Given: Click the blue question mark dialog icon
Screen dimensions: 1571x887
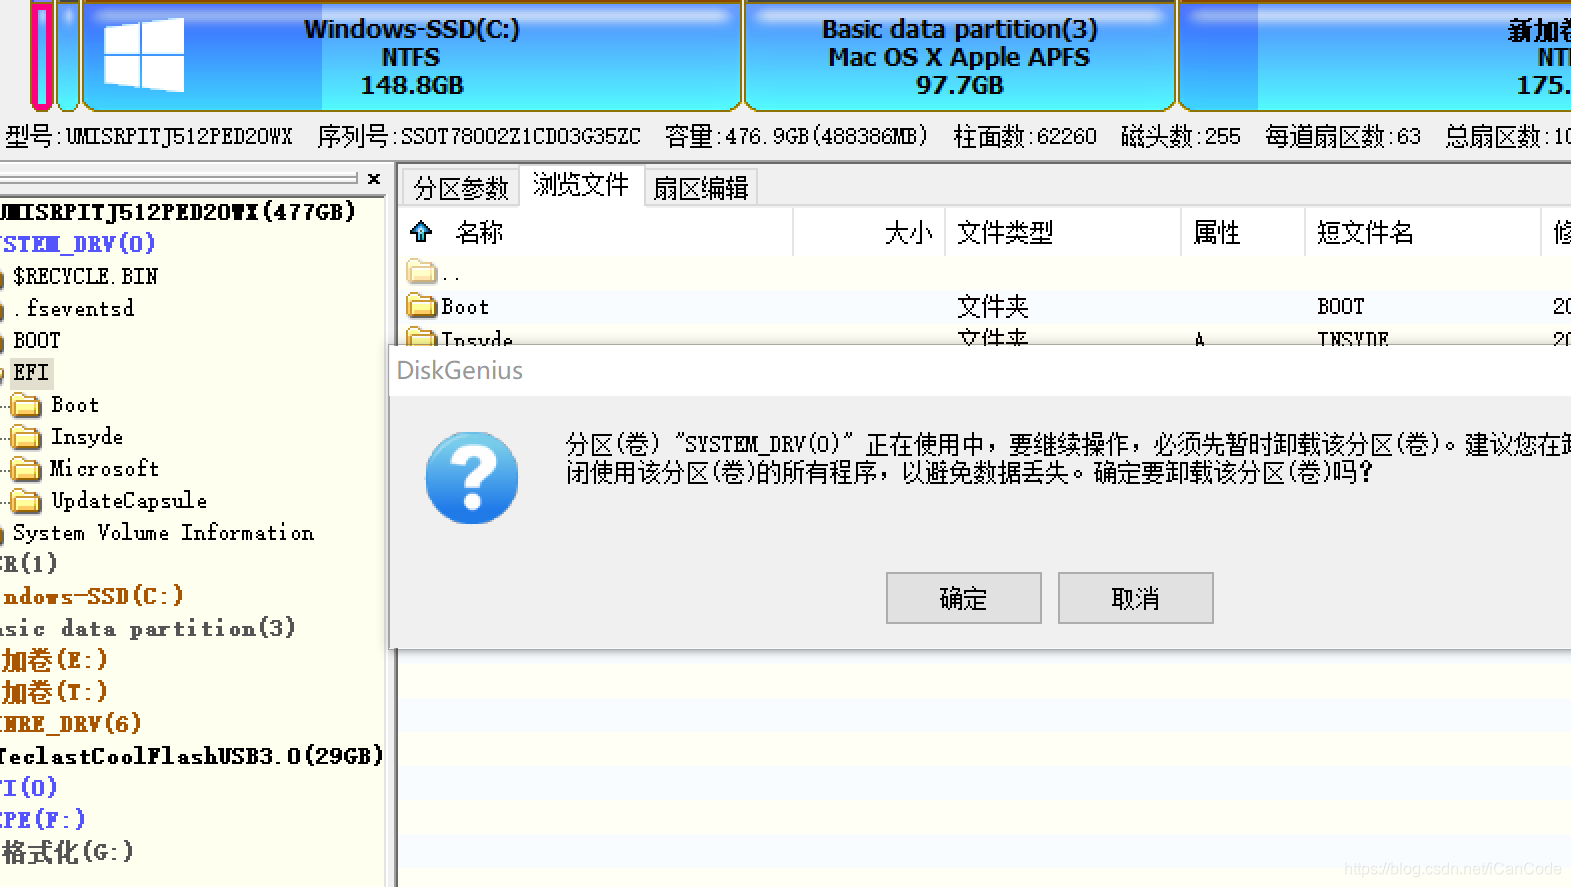Looking at the screenshot, I should (x=472, y=478).
